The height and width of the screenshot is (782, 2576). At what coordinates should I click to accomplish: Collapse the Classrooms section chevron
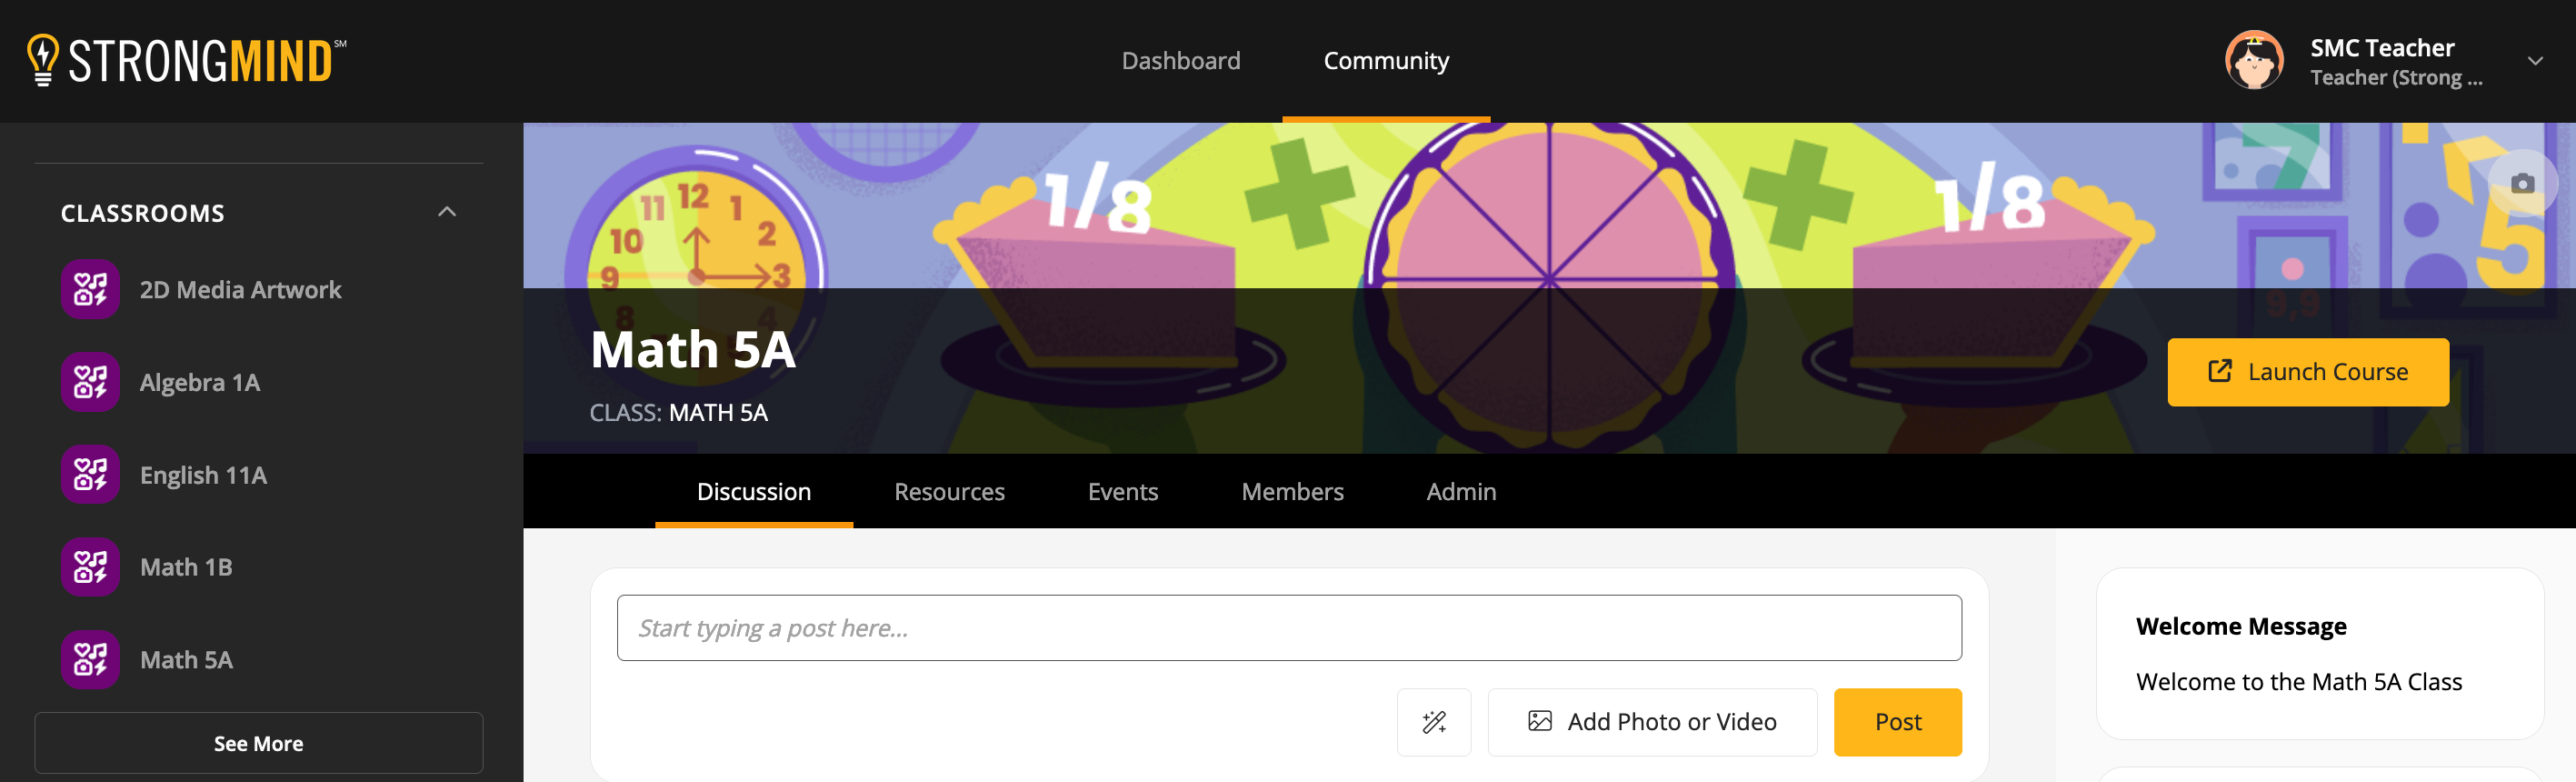pos(447,212)
